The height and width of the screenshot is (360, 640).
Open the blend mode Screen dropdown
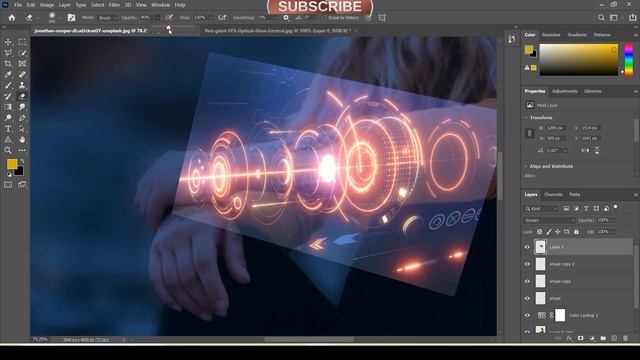[x=549, y=220]
